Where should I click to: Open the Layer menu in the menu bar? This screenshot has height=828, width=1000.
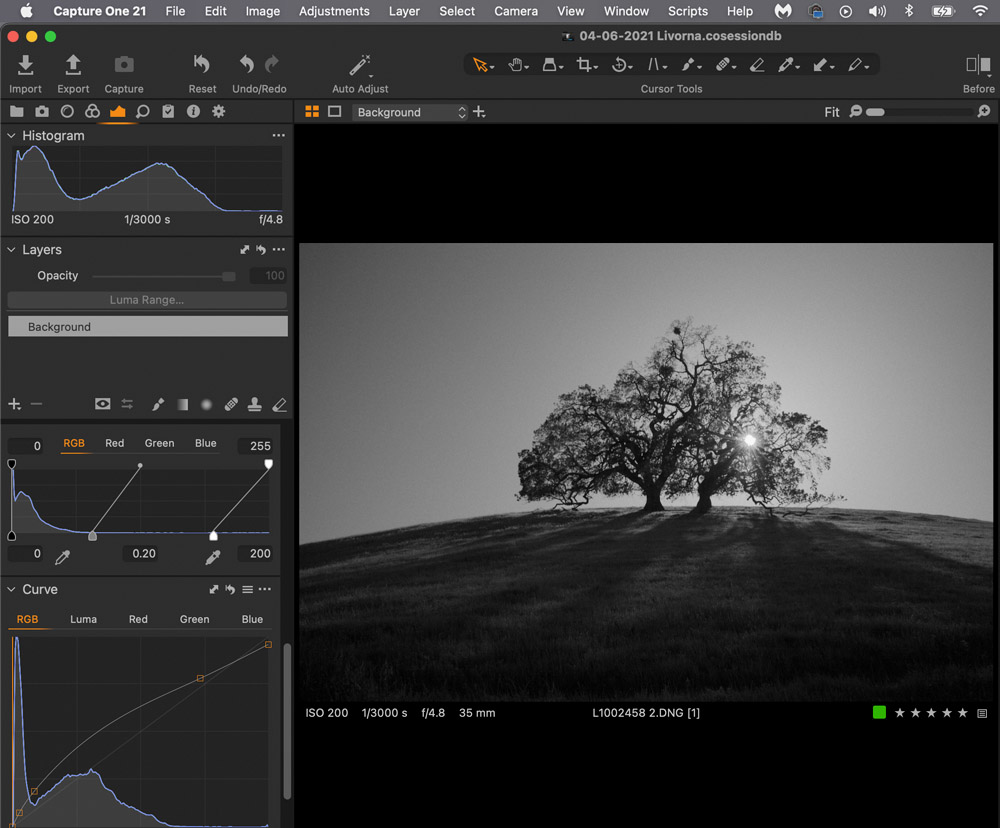(404, 11)
